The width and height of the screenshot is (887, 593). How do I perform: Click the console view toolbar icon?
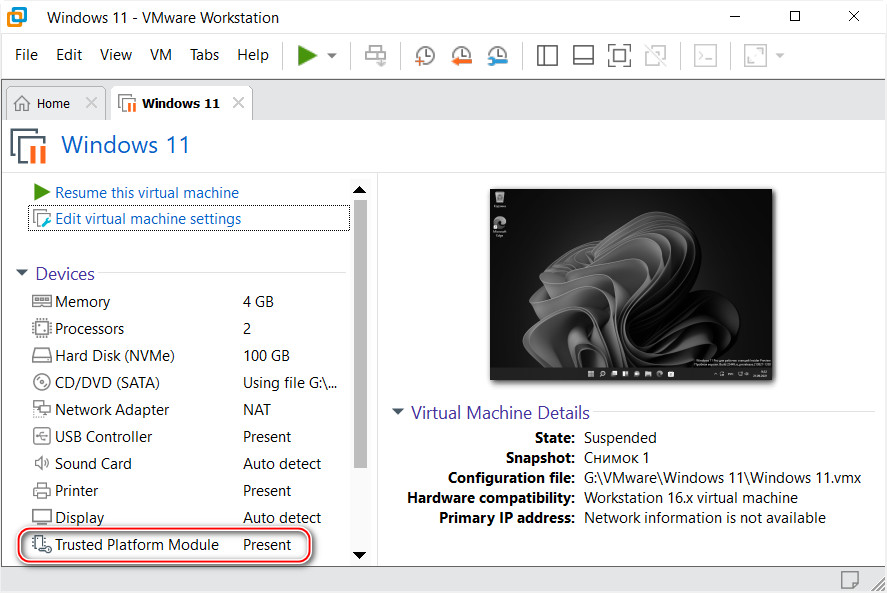705,55
